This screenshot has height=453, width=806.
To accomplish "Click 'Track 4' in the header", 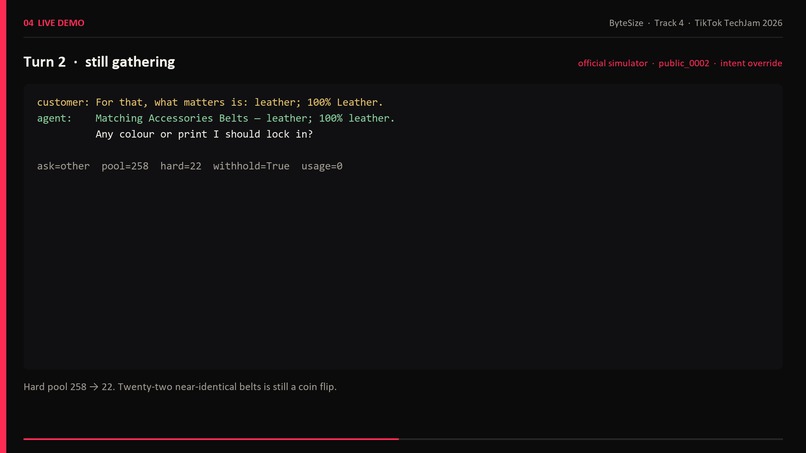I will tap(669, 23).
